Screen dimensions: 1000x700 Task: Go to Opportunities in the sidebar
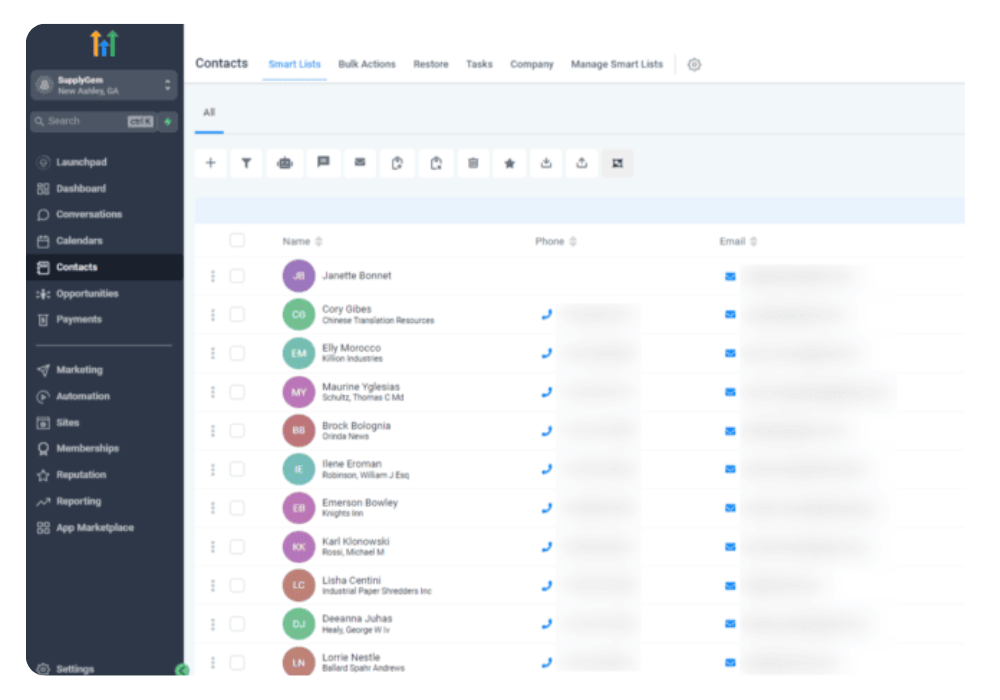(87, 294)
